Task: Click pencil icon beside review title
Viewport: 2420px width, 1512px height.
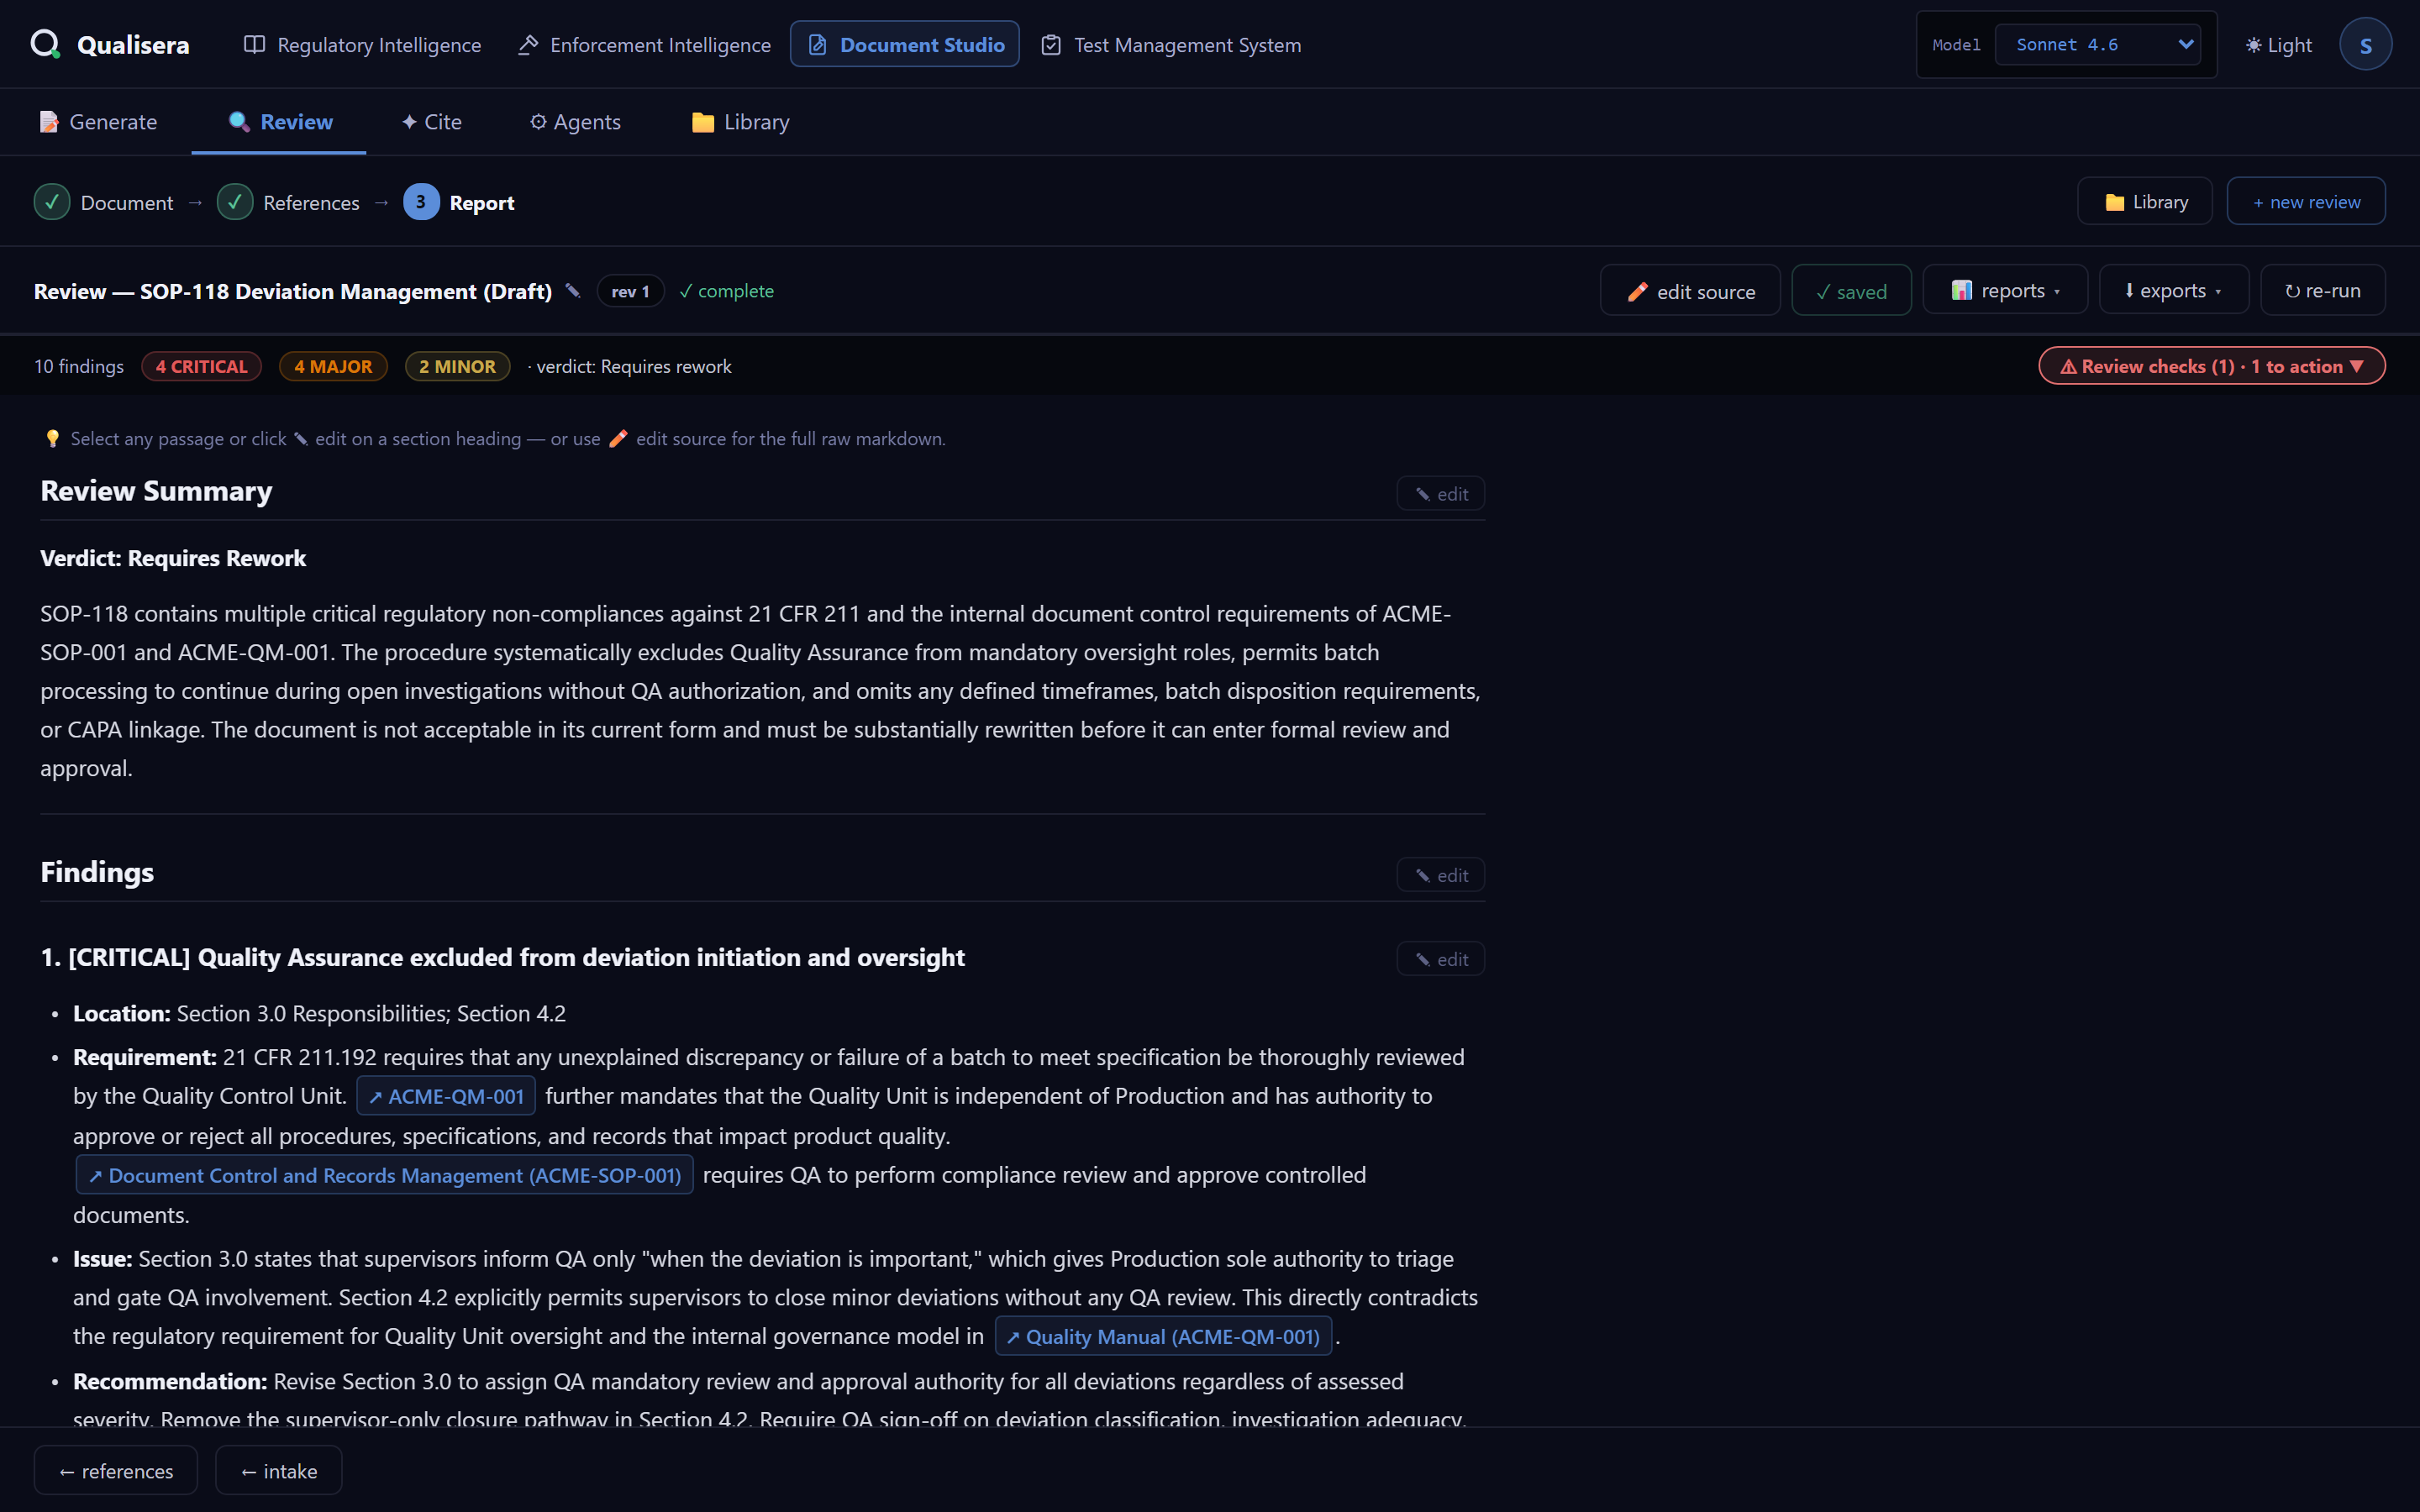Action: click(573, 291)
